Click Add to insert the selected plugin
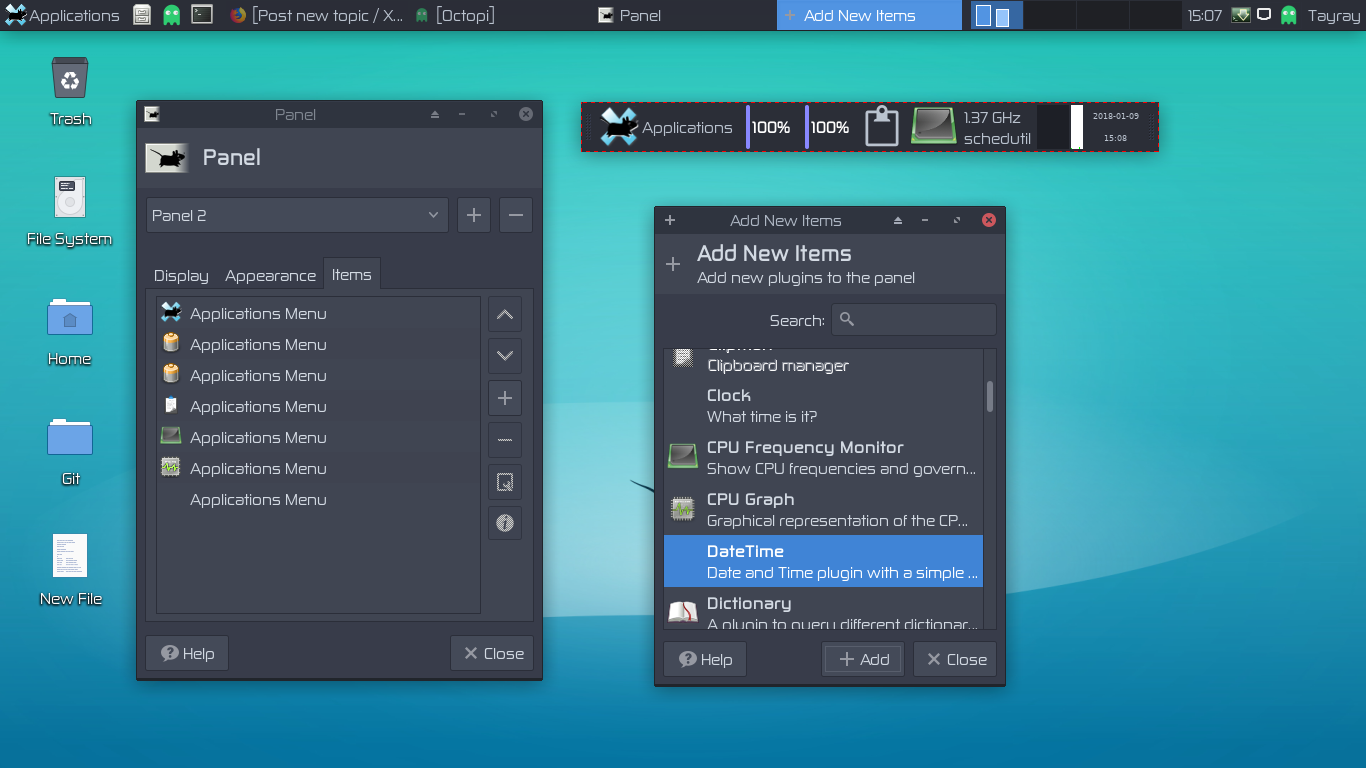The image size is (1366, 768). tap(864, 659)
